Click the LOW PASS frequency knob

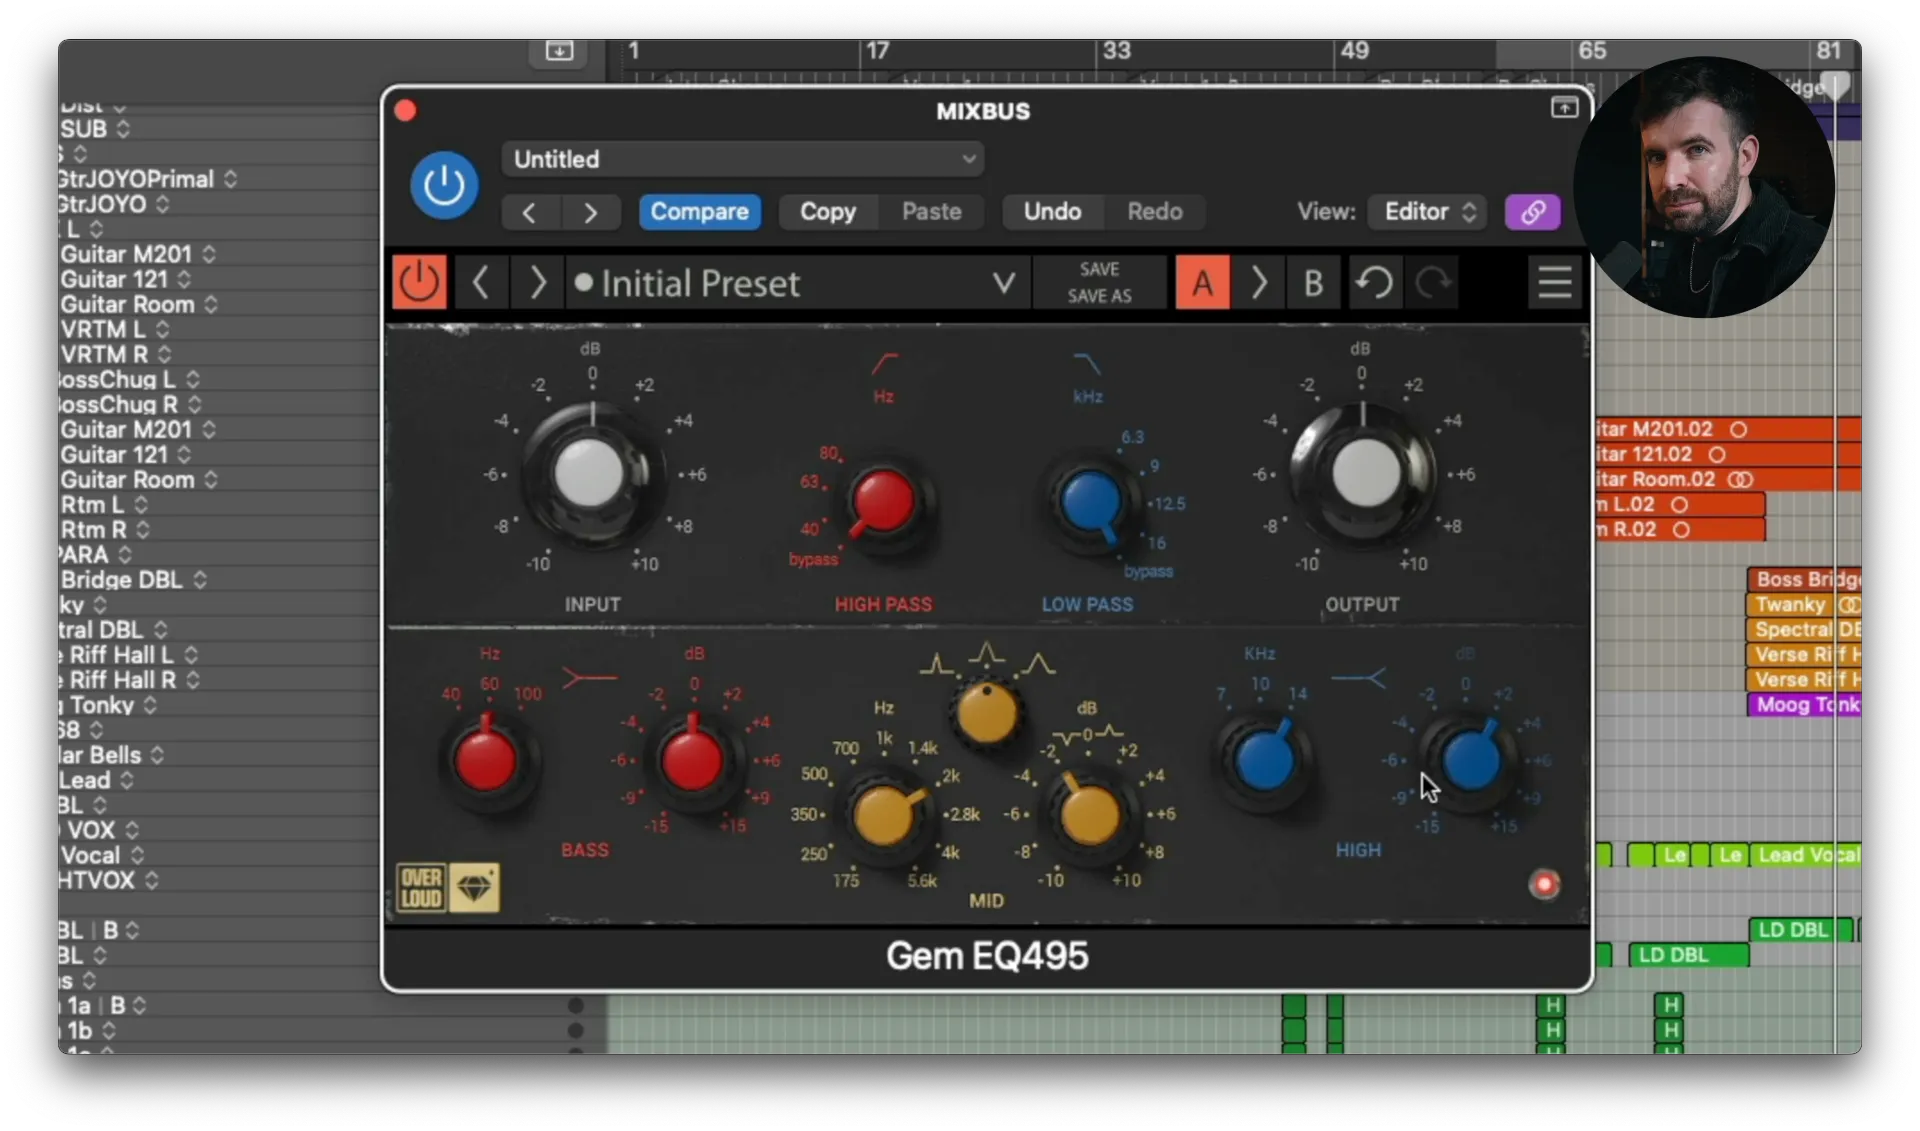(x=1091, y=503)
